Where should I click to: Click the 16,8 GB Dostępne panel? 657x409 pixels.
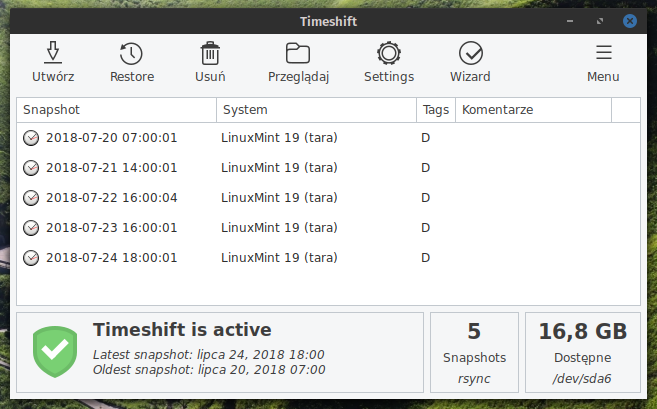583,352
